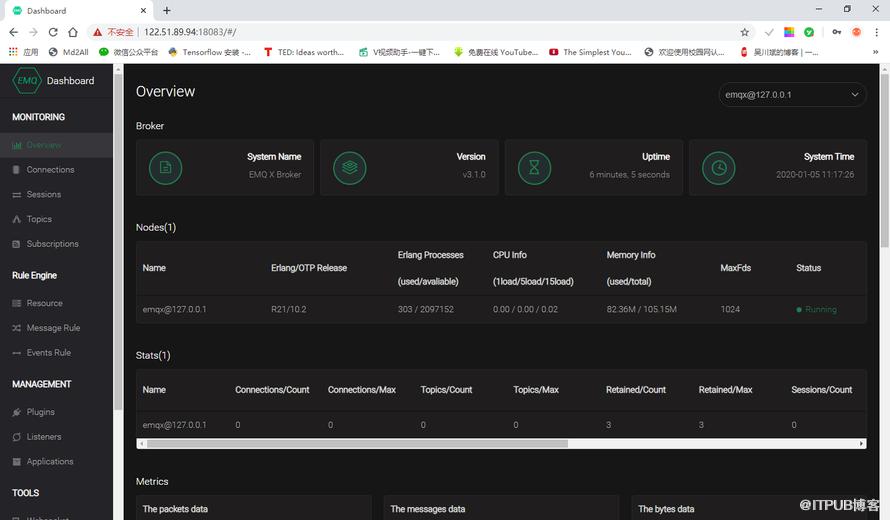Click the Resource sidebar icon
Screen dimensions: 890x520
click(x=16, y=303)
